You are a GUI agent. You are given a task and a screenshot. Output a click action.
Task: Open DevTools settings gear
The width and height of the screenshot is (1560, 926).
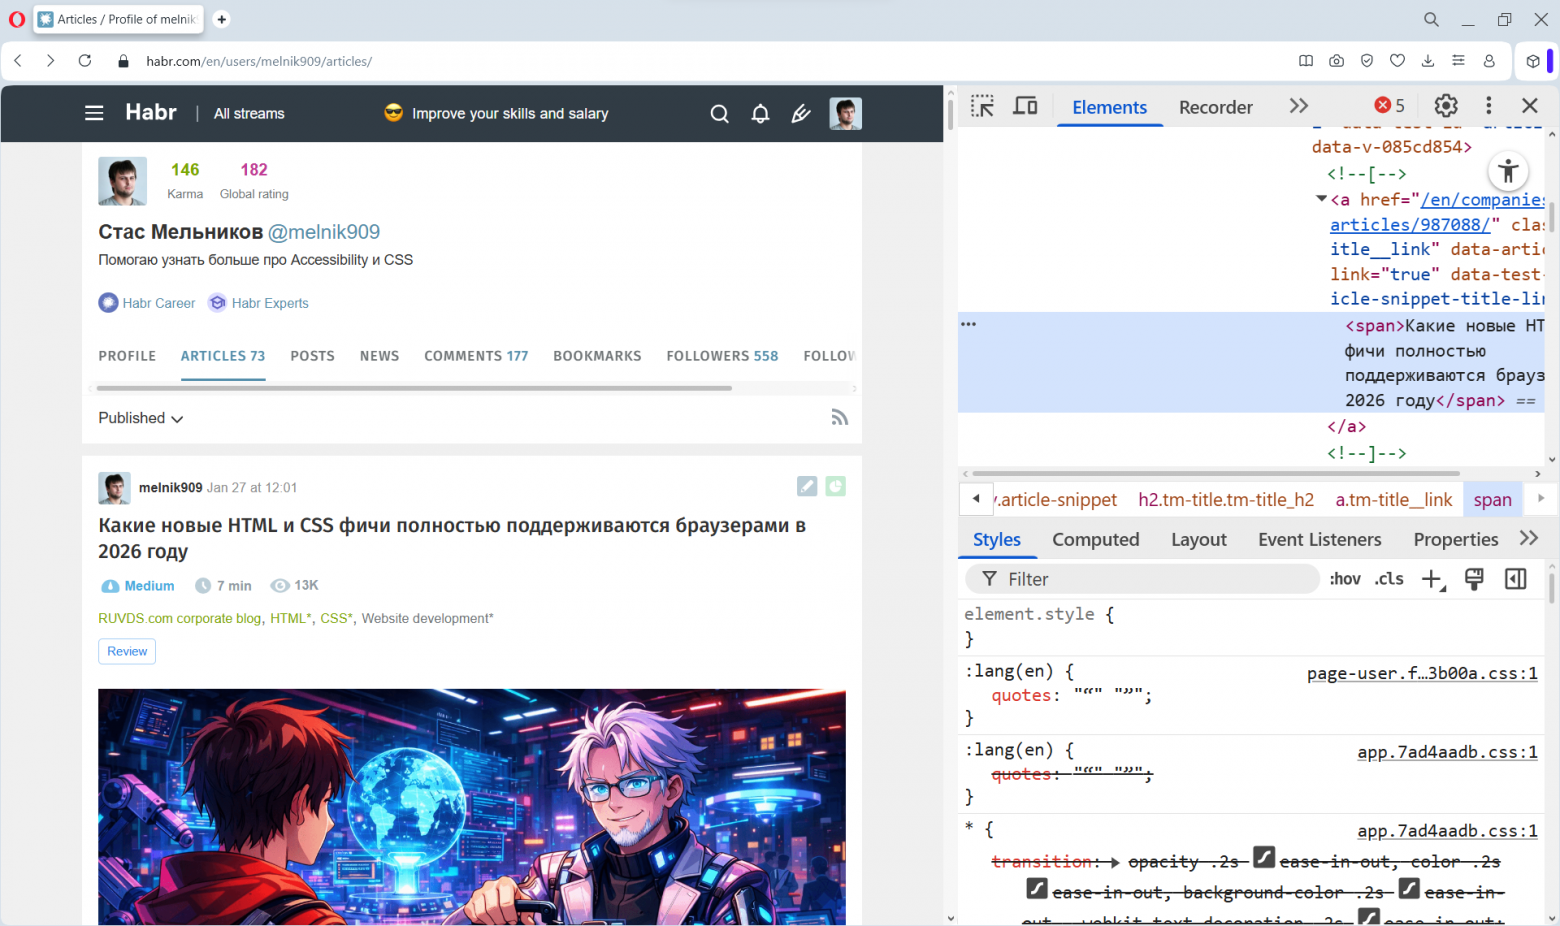(x=1446, y=106)
